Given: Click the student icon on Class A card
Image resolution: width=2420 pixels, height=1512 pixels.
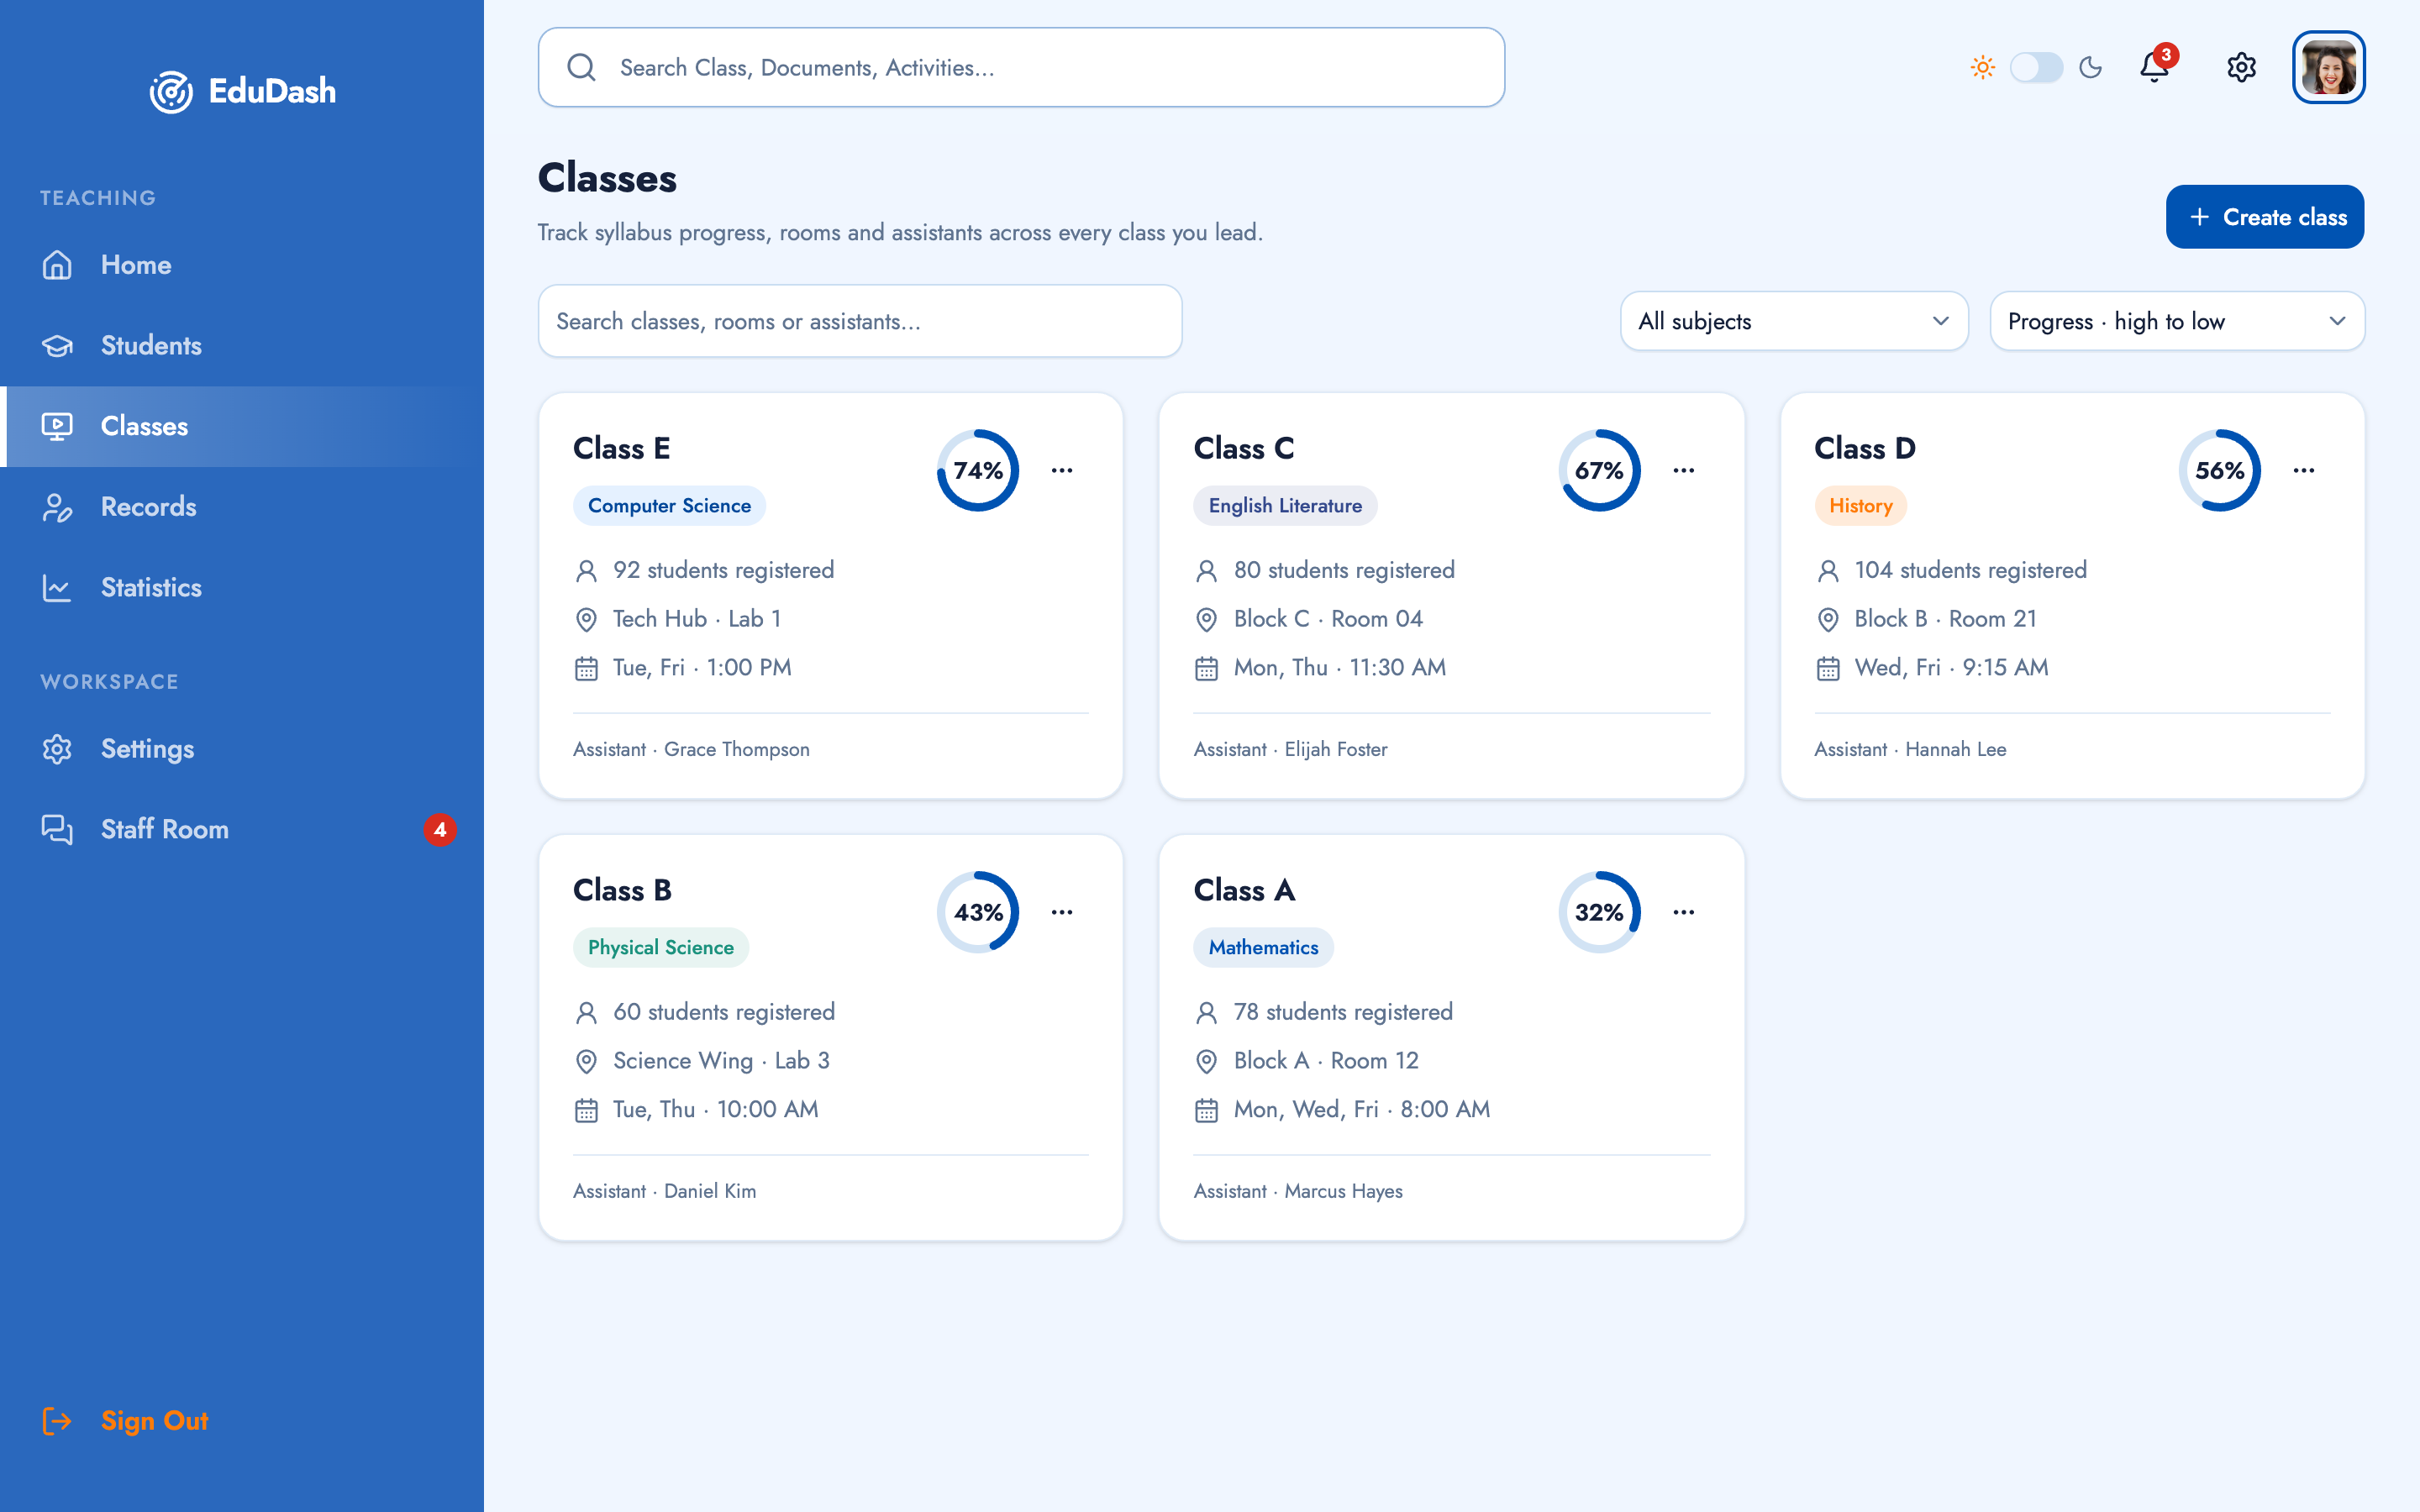Looking at the screenshot, I should 1207,1012.
